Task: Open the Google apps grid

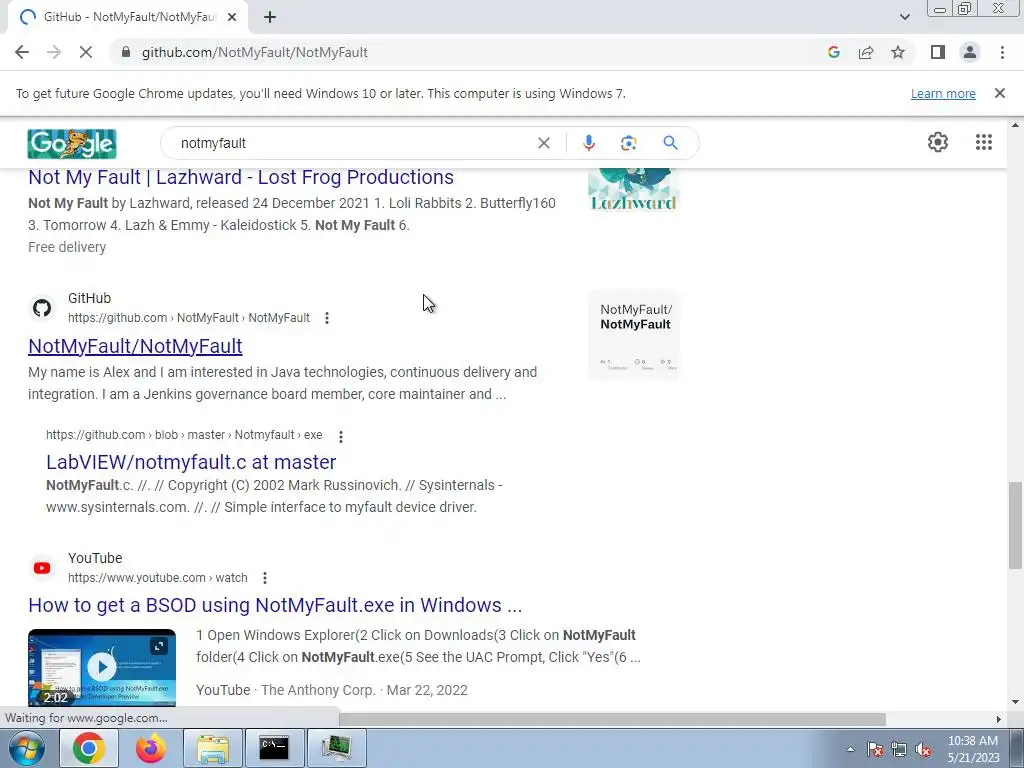Action: coord(984,142)
